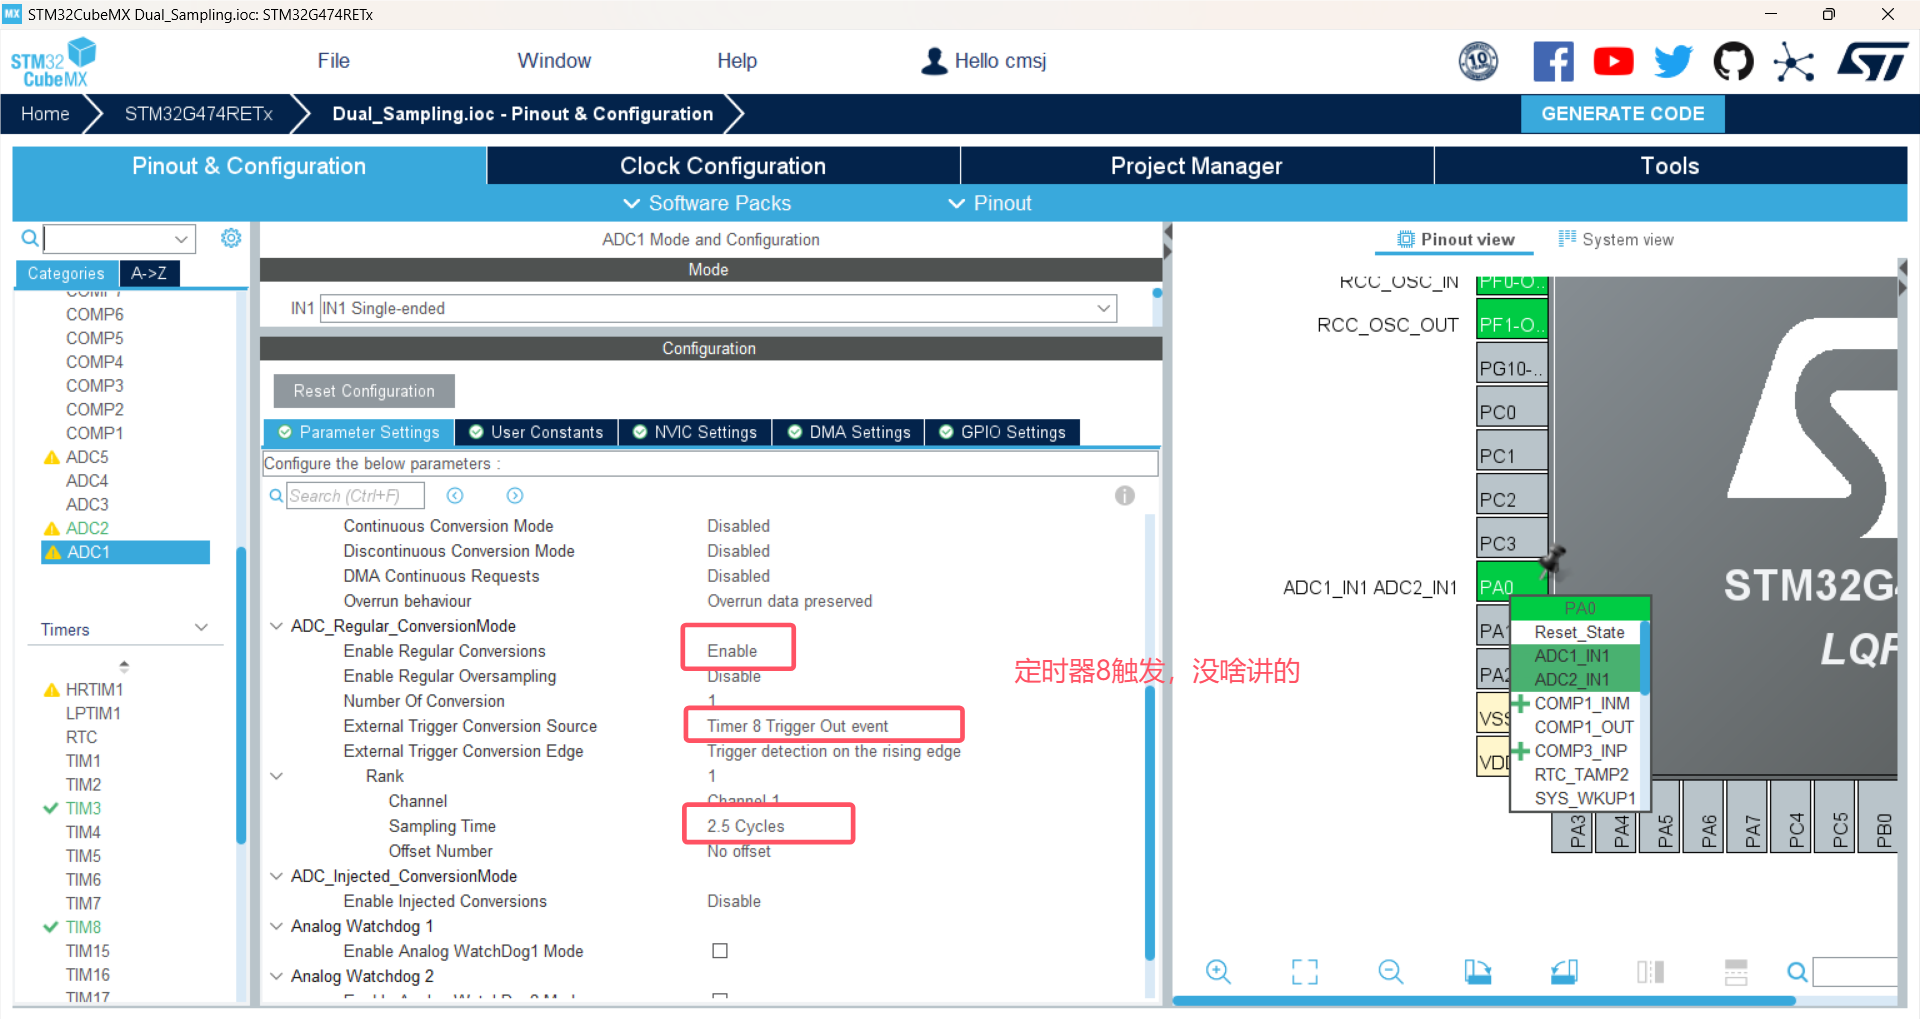Click the ST logo icon
1920x1020 pixels.
[1872, 62]
